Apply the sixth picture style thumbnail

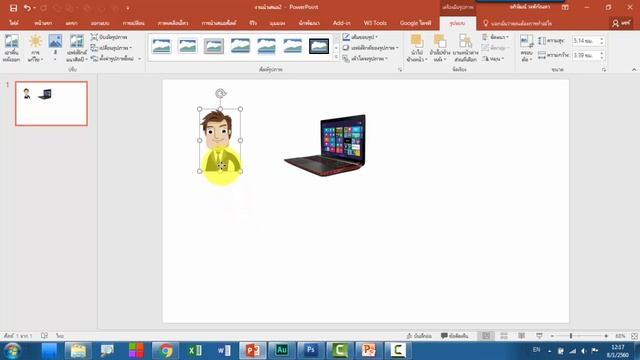tap(293, 46)
